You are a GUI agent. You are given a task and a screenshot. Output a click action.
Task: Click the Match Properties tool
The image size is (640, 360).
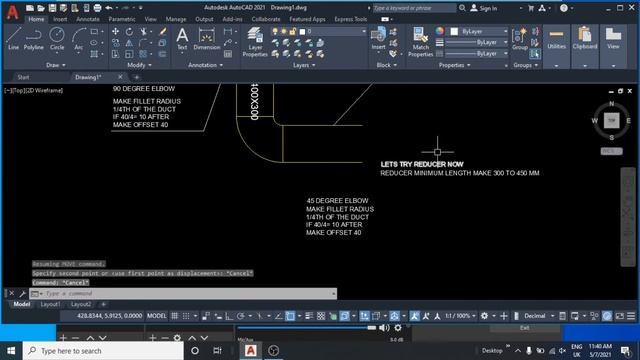(420, 42)
